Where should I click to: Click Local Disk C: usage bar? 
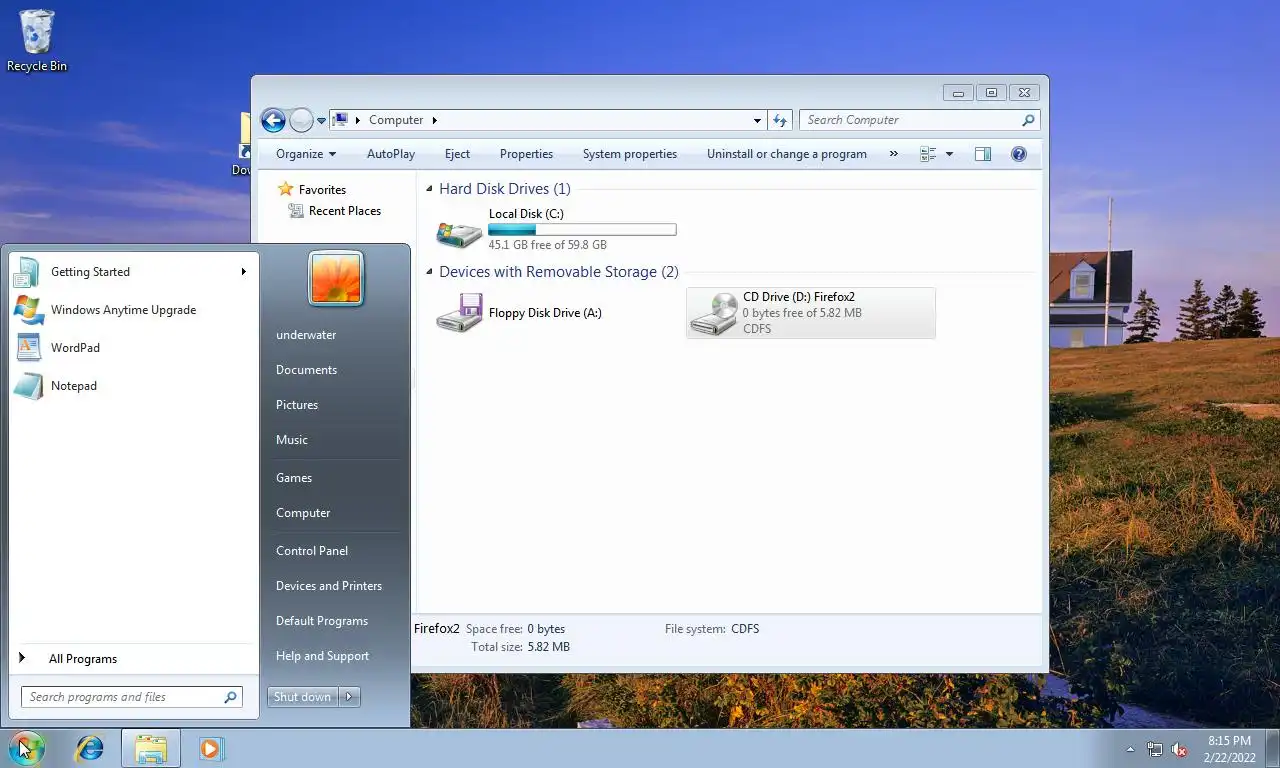pyautogui.click(x=582, y=229)
